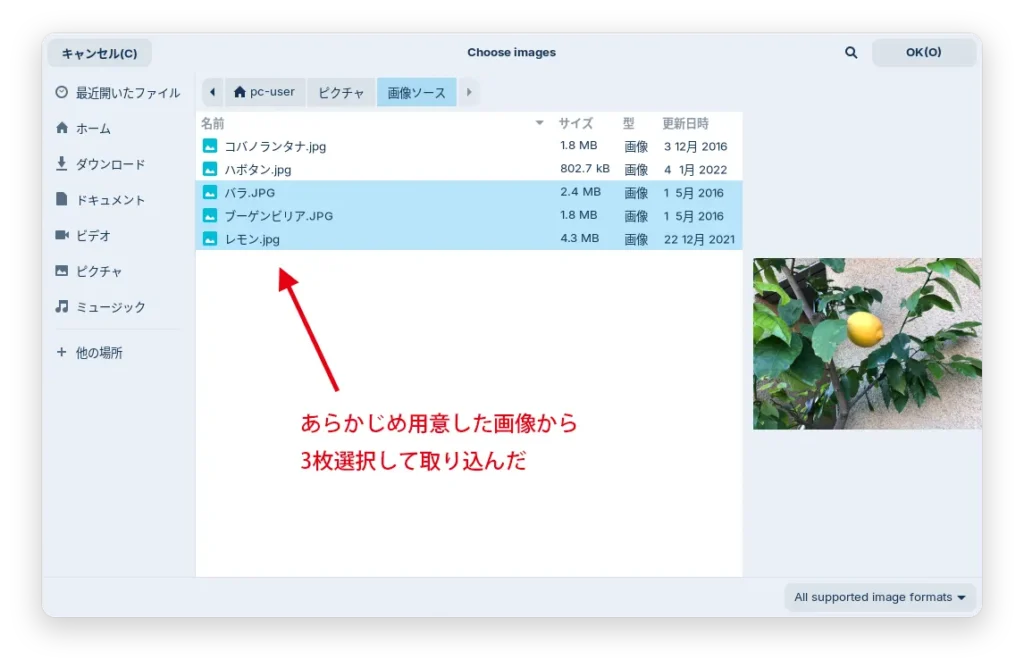Go to Home (ホーム) in sidebar

(92, 129)
